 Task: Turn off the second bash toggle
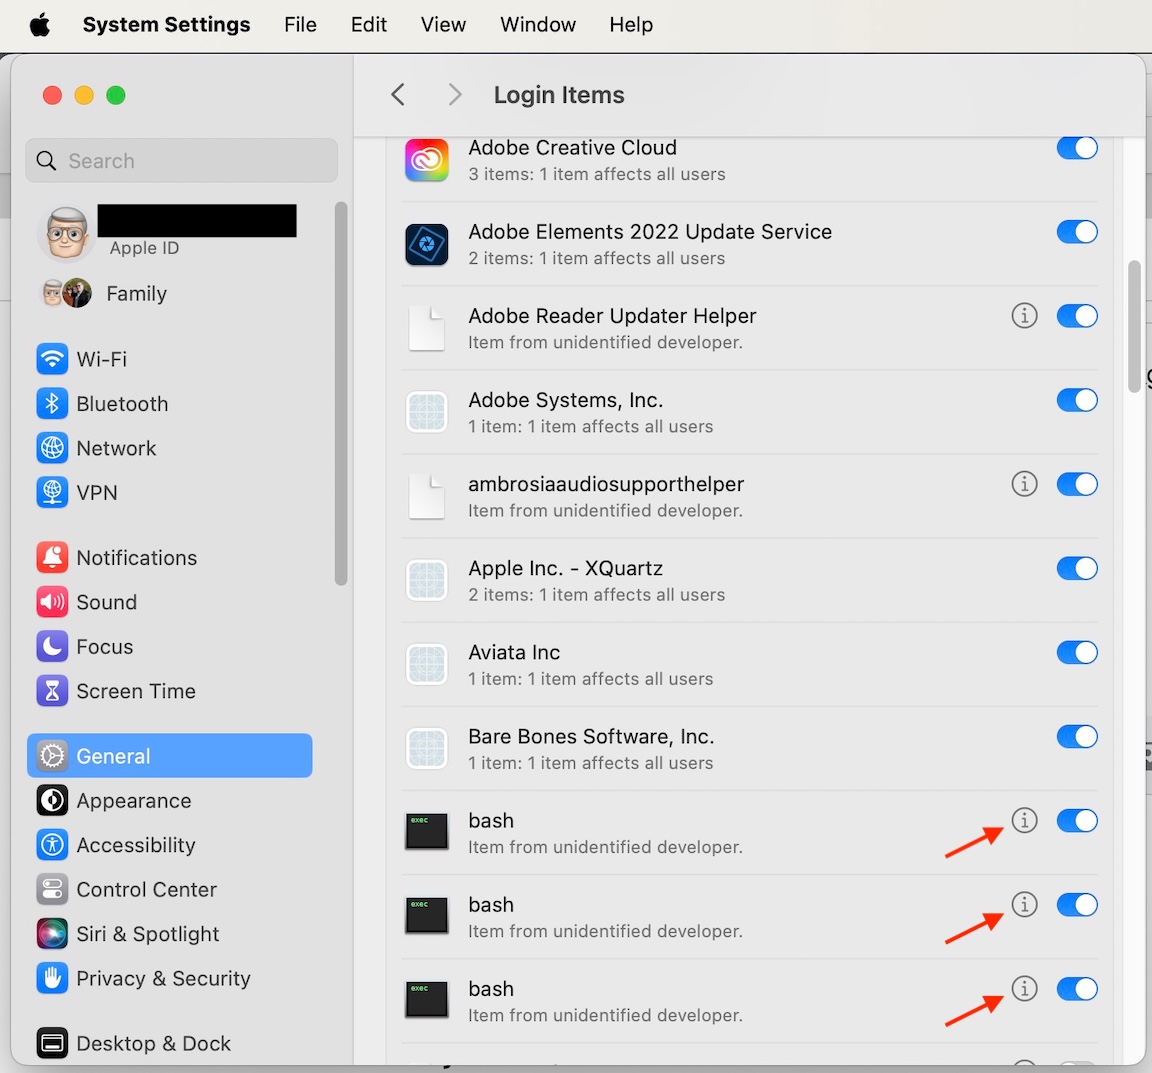pyautogui.click(x=1077, y=904)
